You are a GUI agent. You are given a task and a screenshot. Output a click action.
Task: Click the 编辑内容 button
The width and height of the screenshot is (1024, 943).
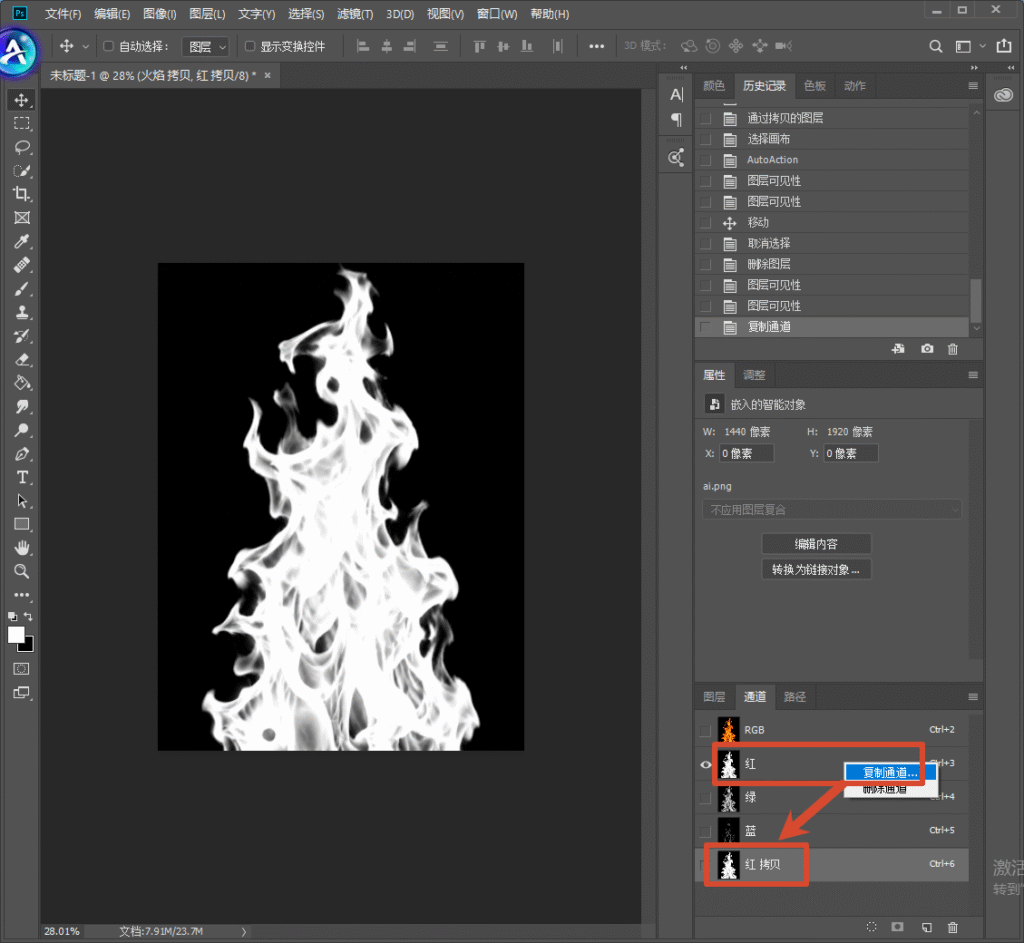(816, 544)
